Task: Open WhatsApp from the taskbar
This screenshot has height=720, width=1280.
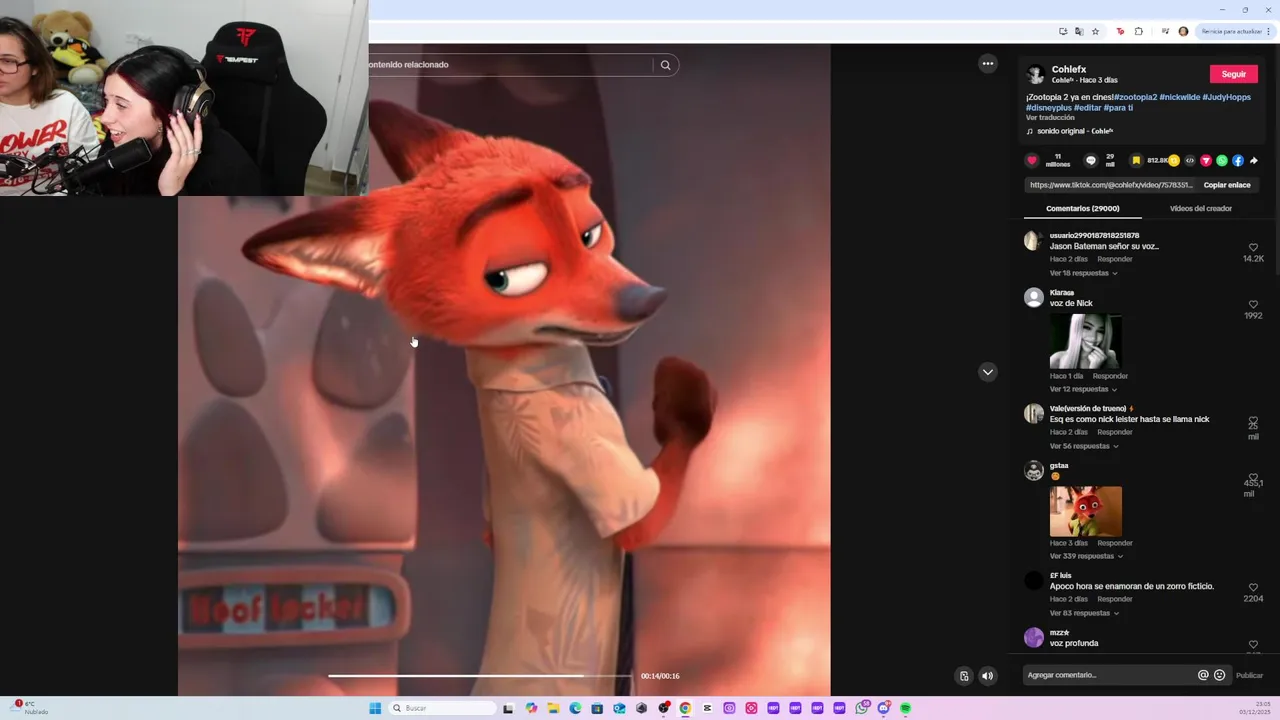Action: pos(862,708)
